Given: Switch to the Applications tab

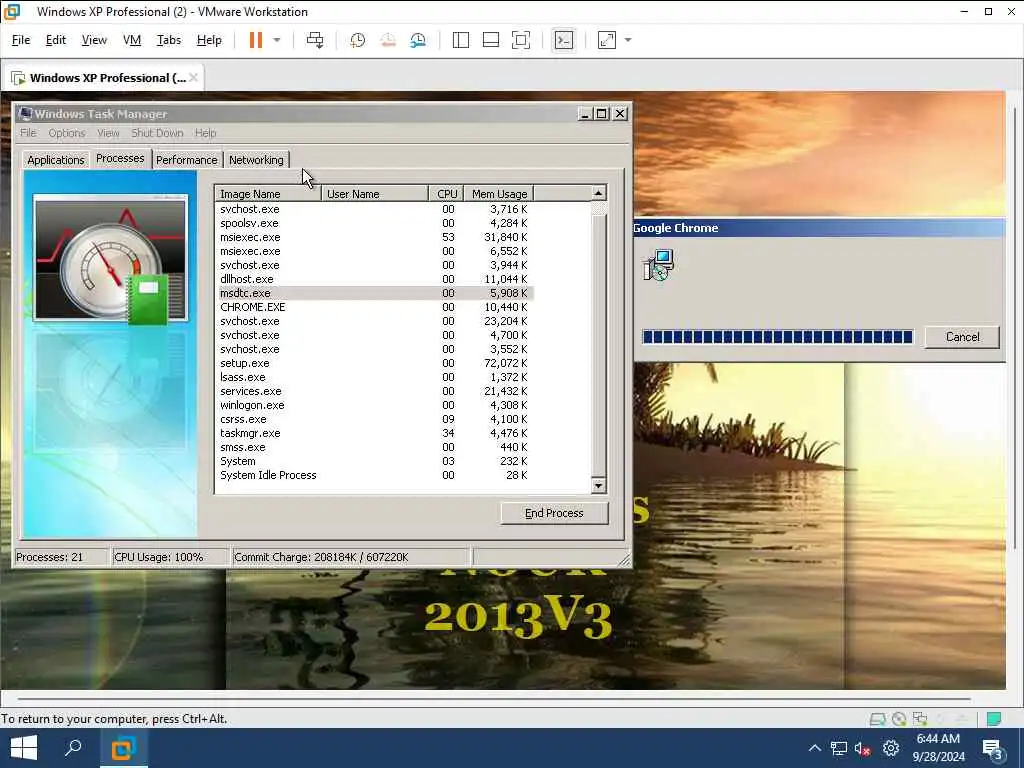Looking at the screenshot, I should (x=56, y=160).
